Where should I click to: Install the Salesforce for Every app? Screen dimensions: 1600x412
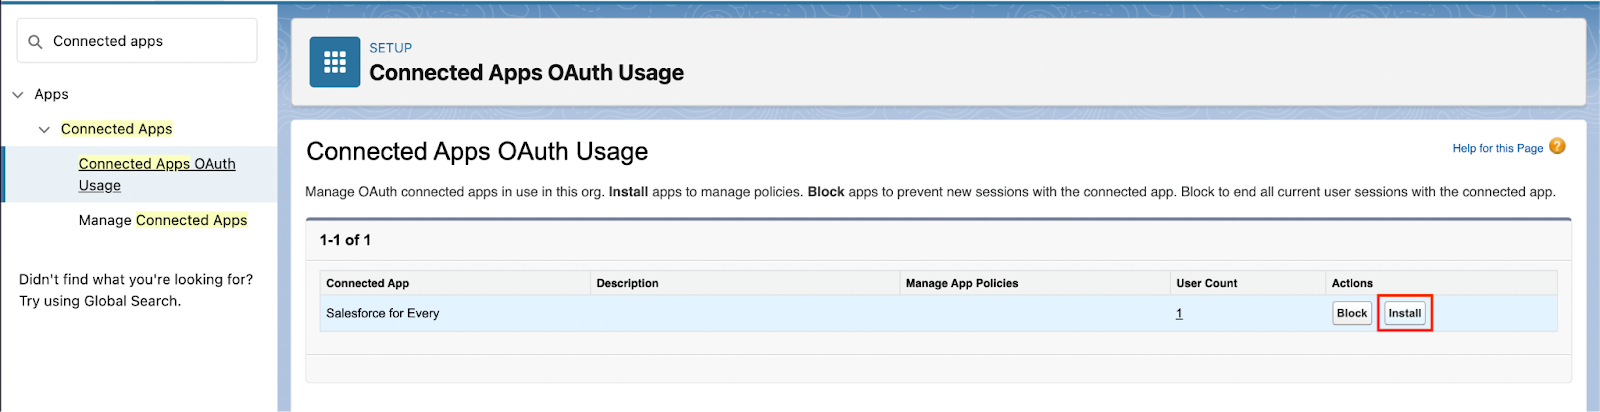click(x=1405, y=313)
